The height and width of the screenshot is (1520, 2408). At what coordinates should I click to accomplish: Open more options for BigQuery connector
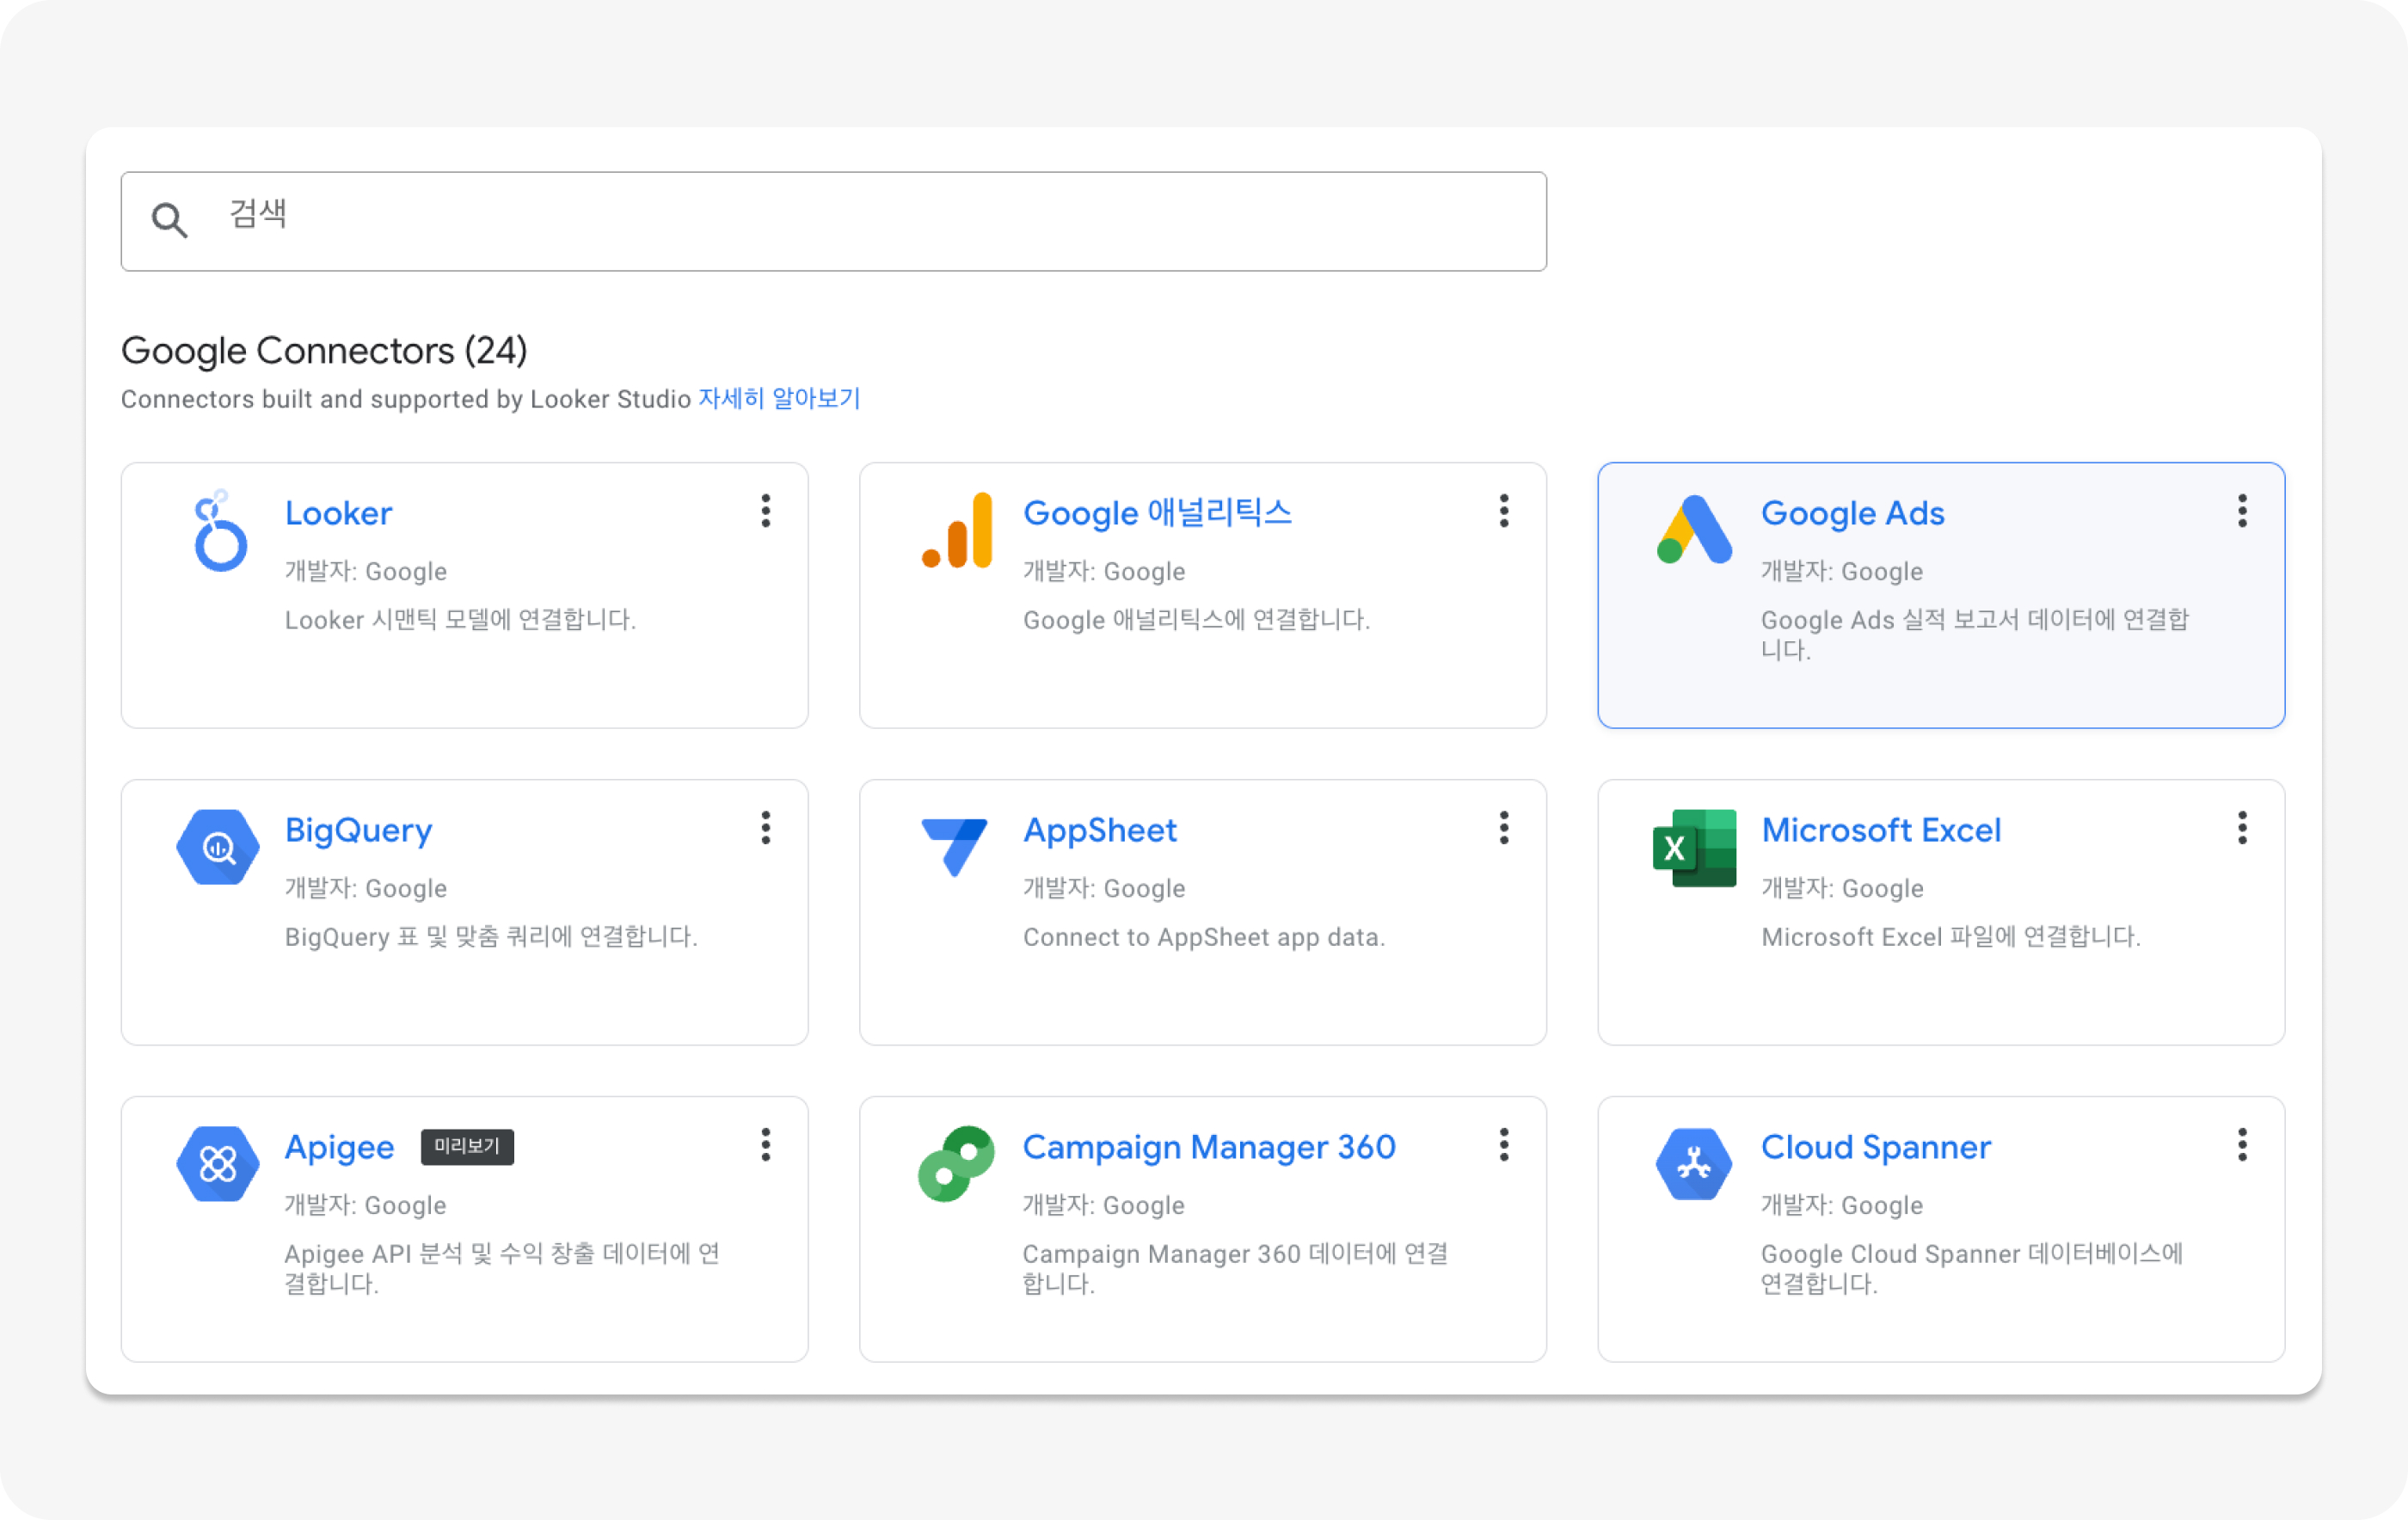pos(766,828)
